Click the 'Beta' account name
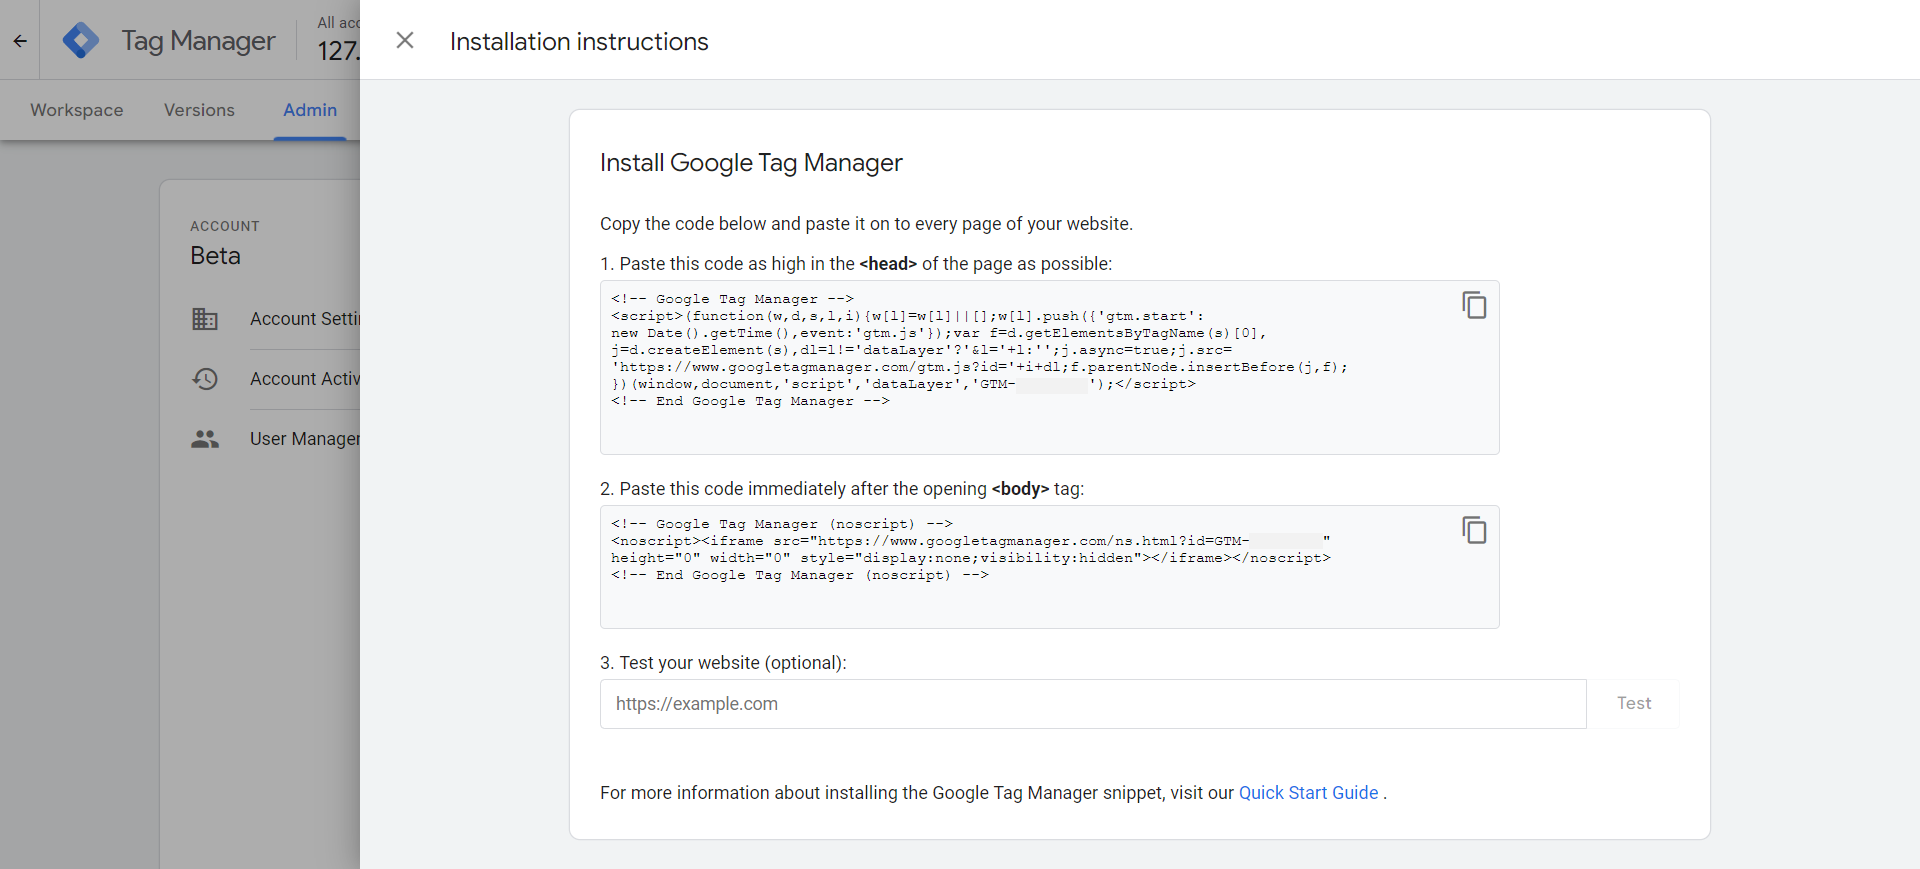 pyautogui.click(x=215, y=256)
